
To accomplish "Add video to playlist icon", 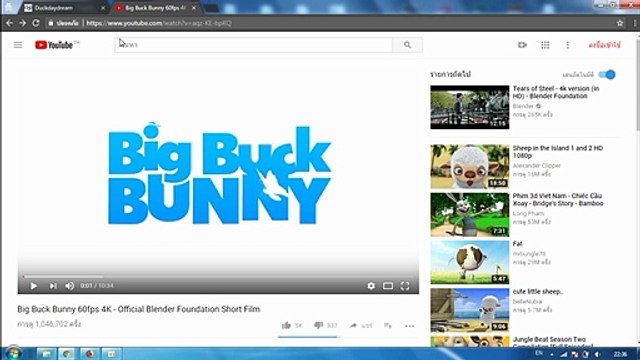I will [388, 325].
